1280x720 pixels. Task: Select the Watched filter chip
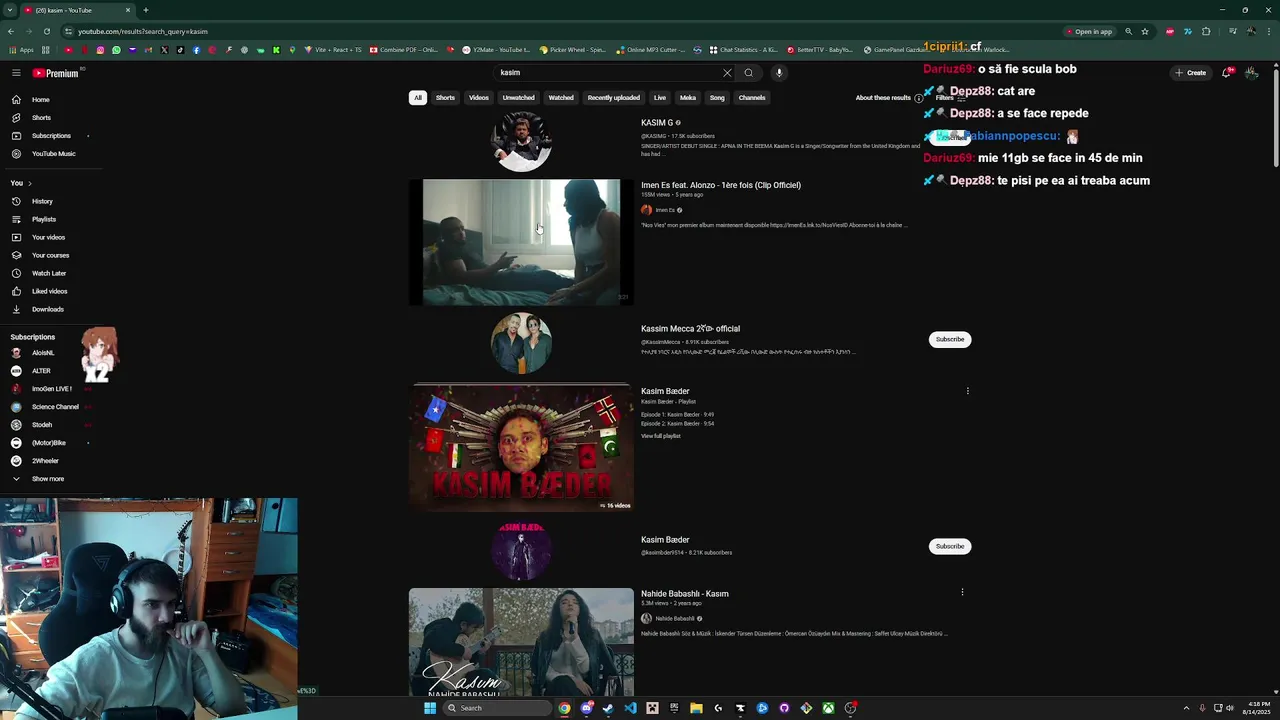point(561,98)
